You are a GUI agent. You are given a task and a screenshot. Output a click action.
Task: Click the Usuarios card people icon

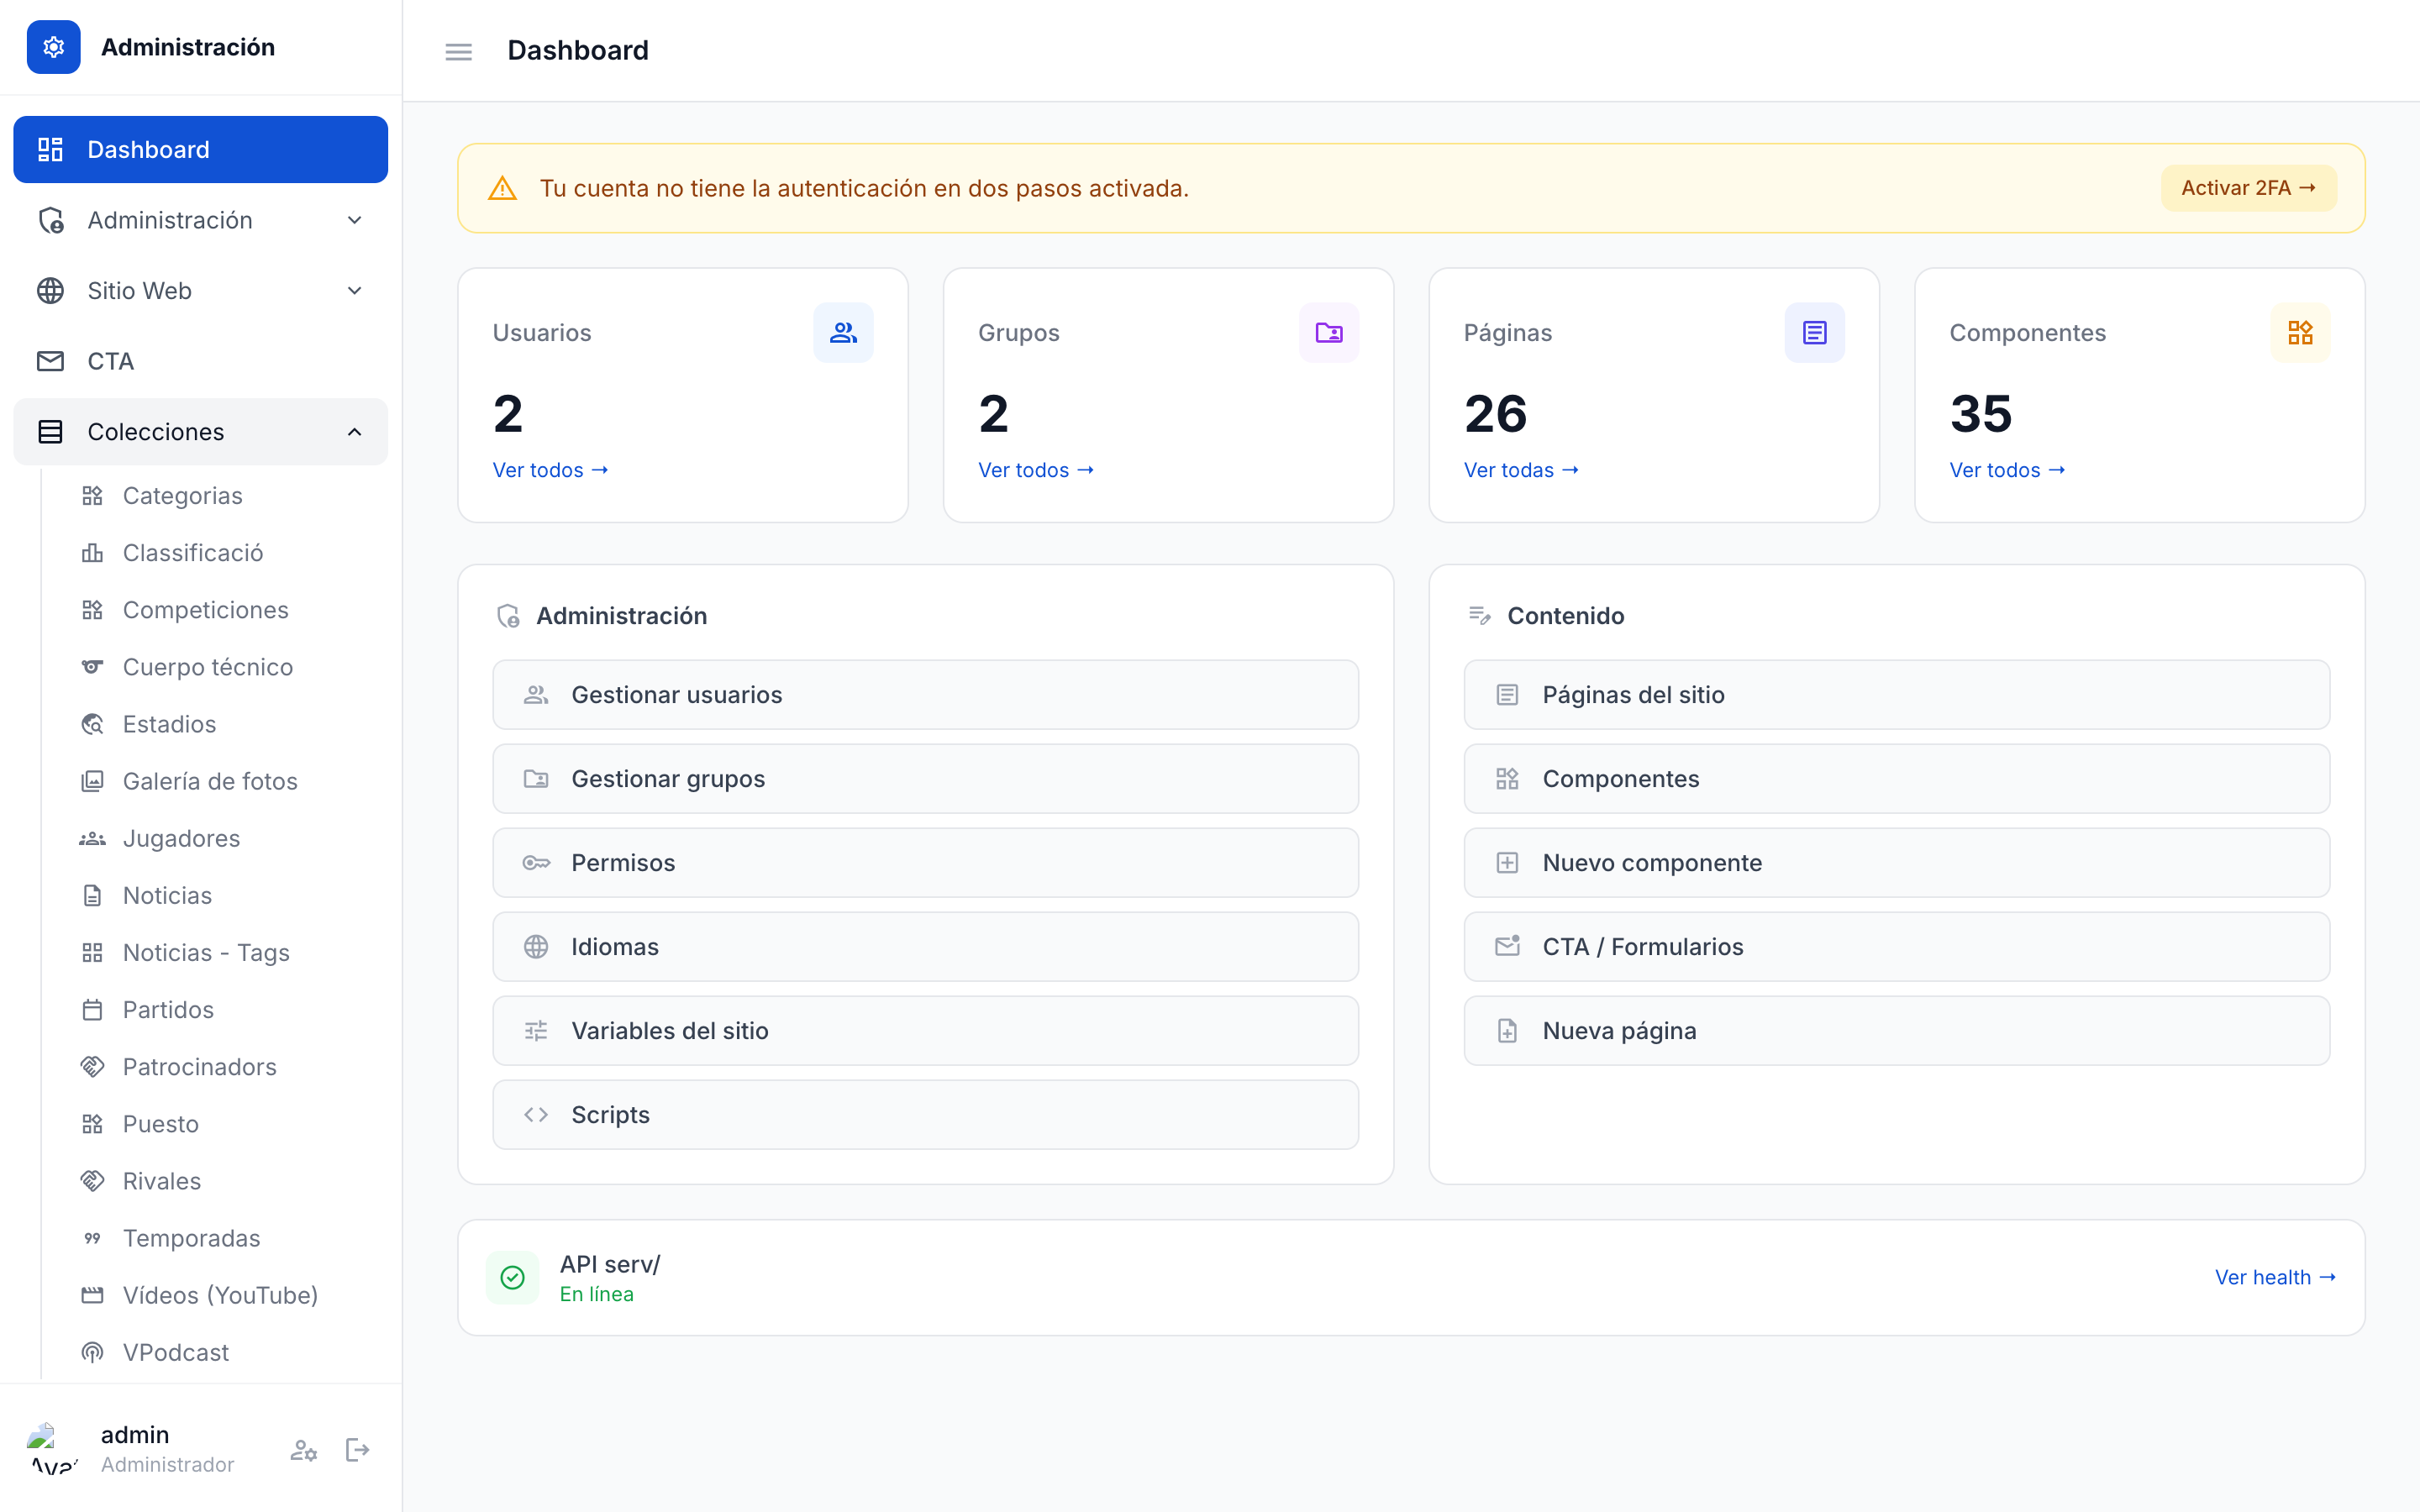click(843, 333)
